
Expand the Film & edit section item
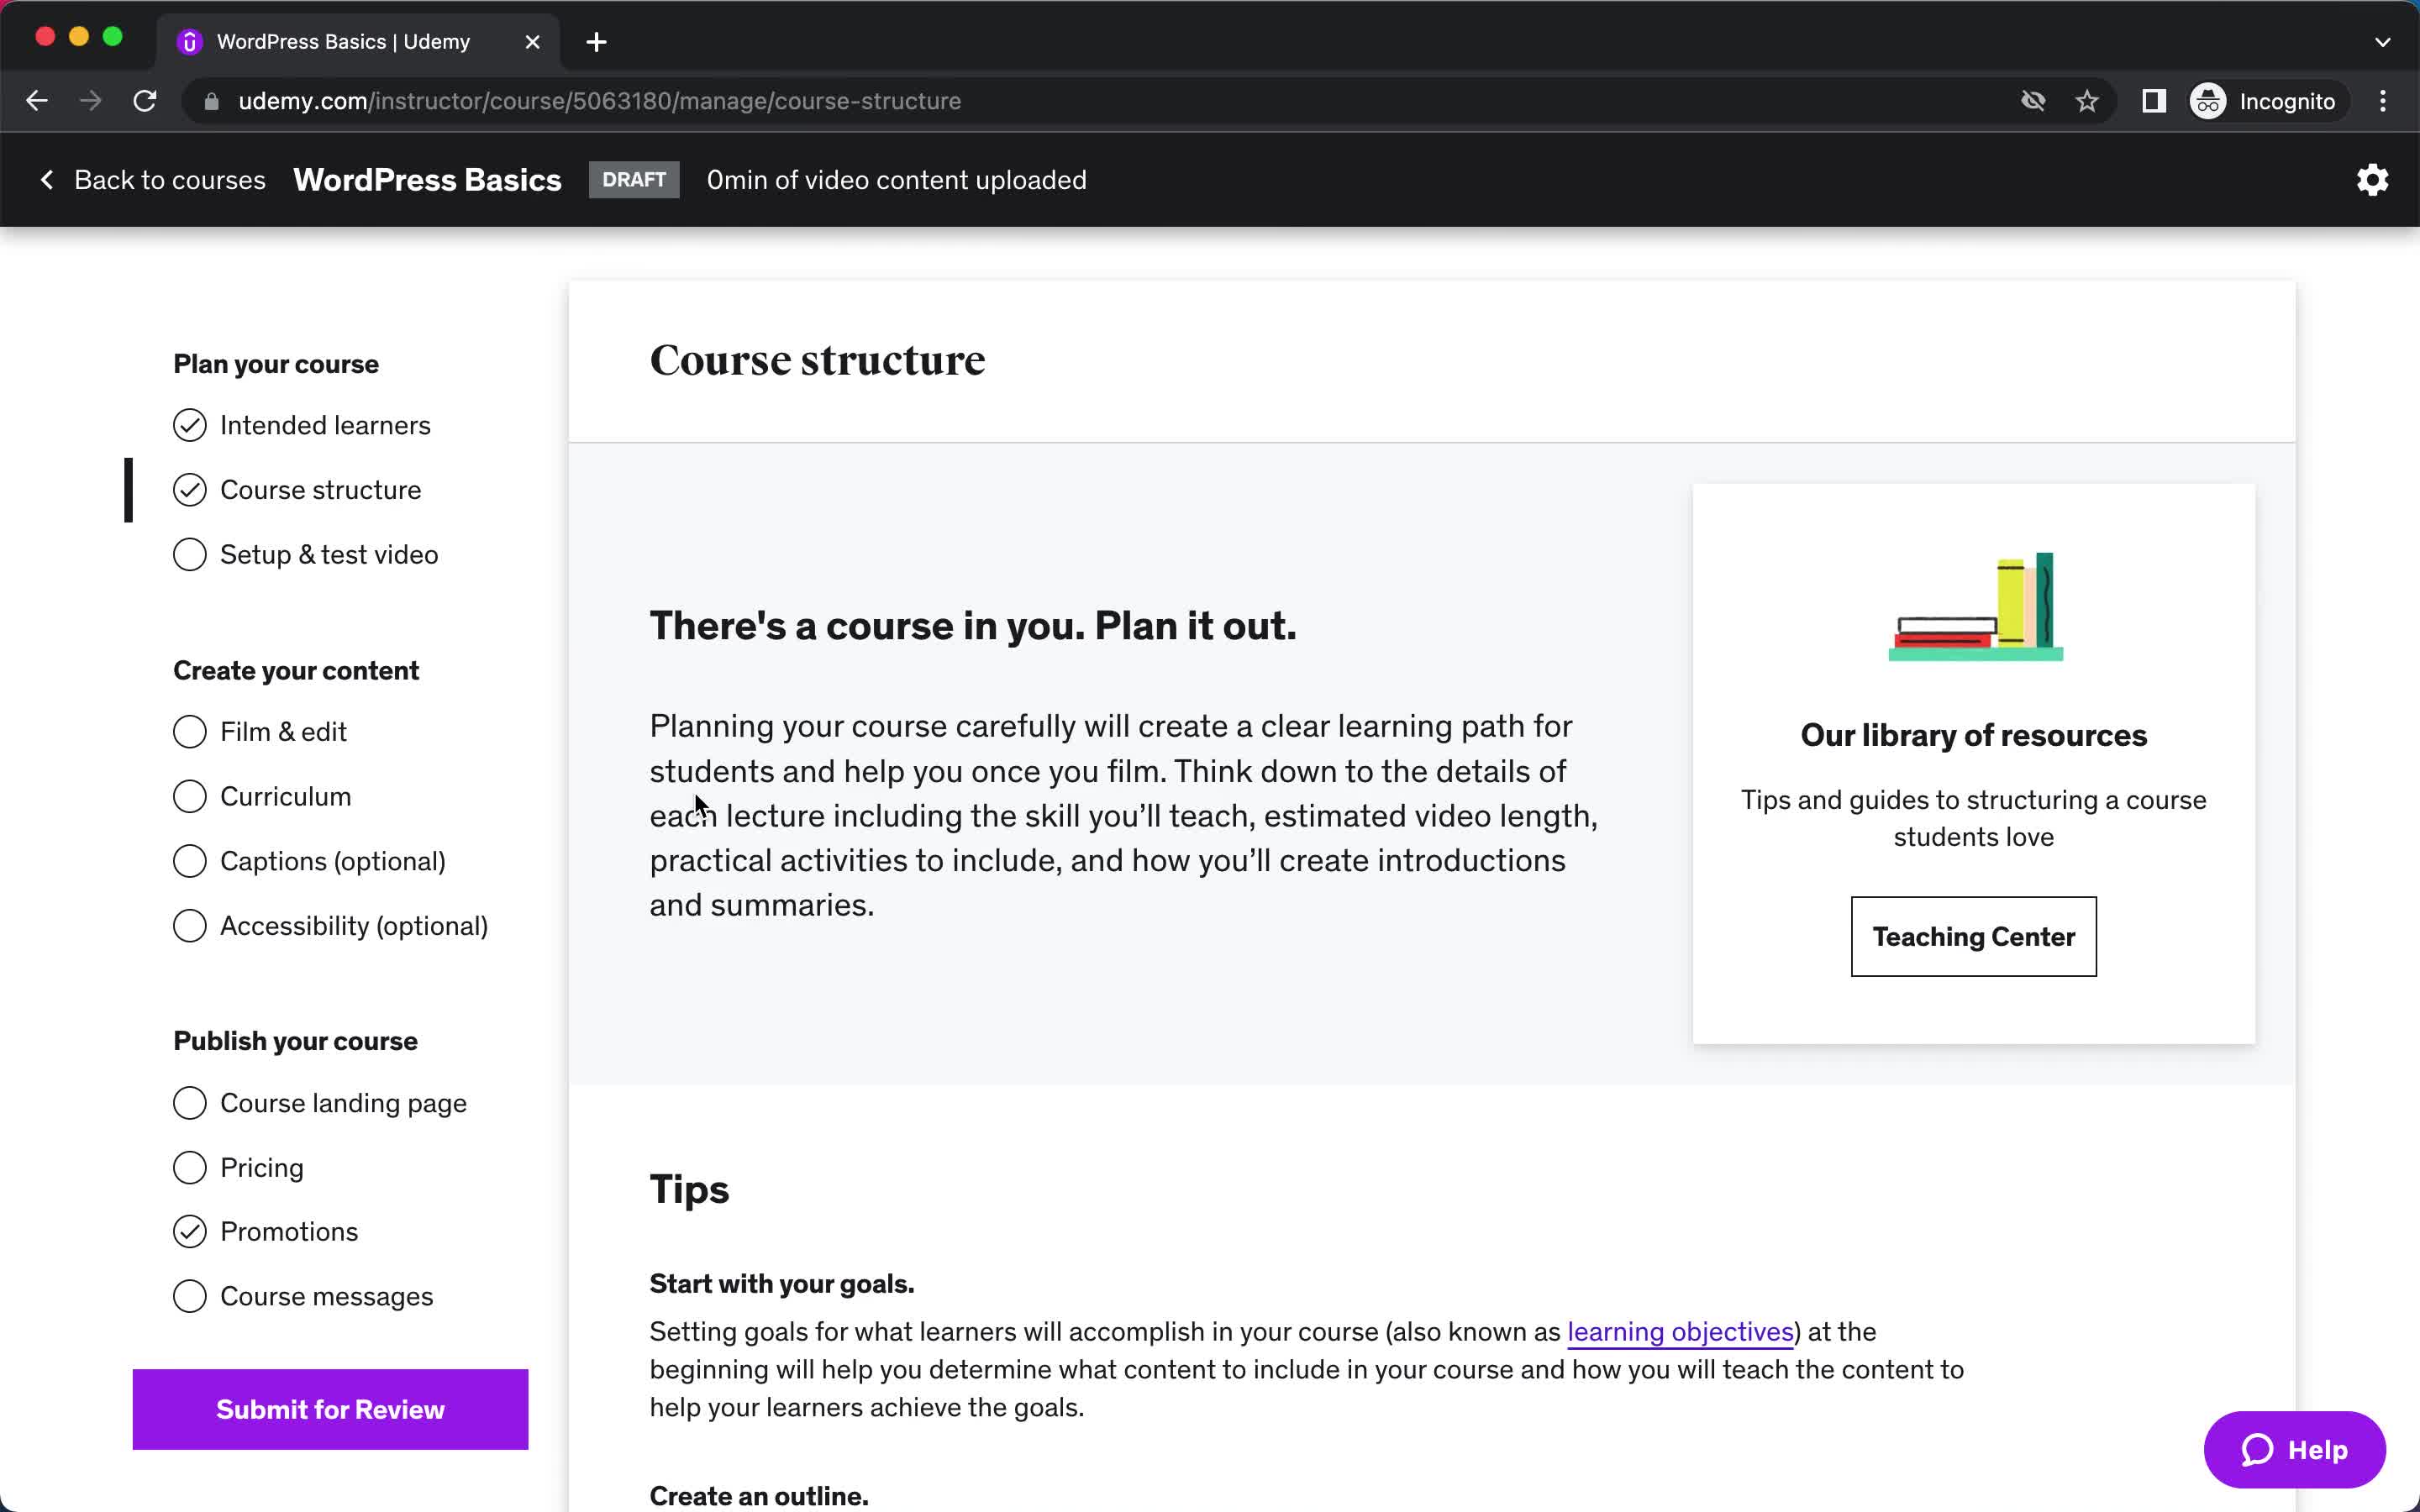pos(282,732)
